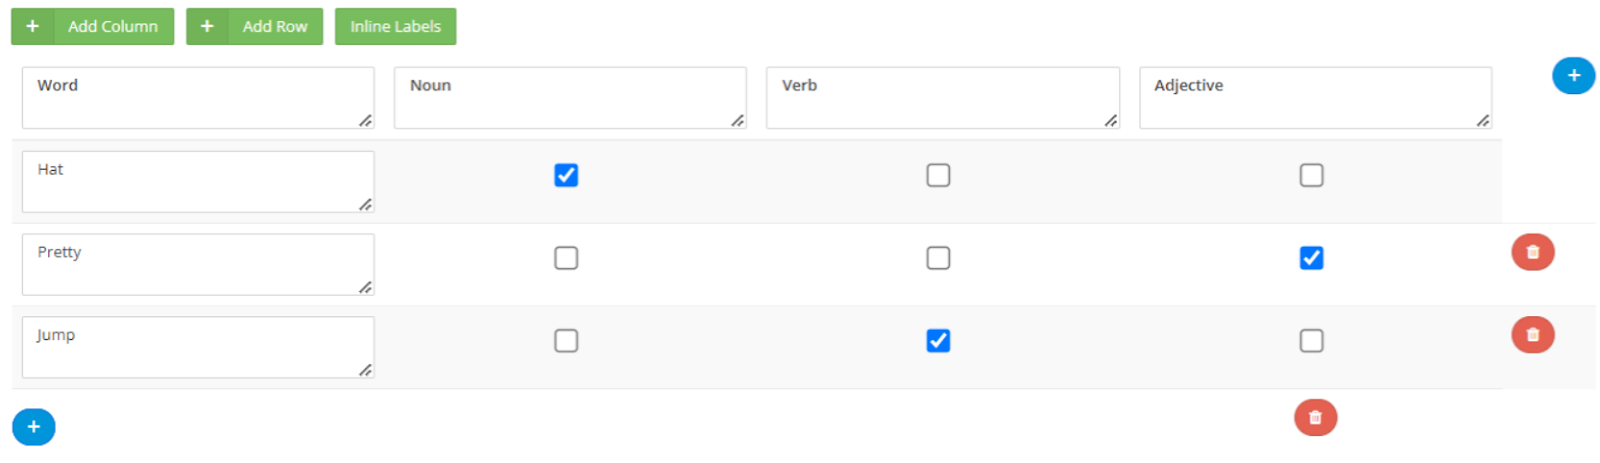The image size is (1600, 463).
Task: Click into the Jump row label field
Action: click(x=198, y=348)
